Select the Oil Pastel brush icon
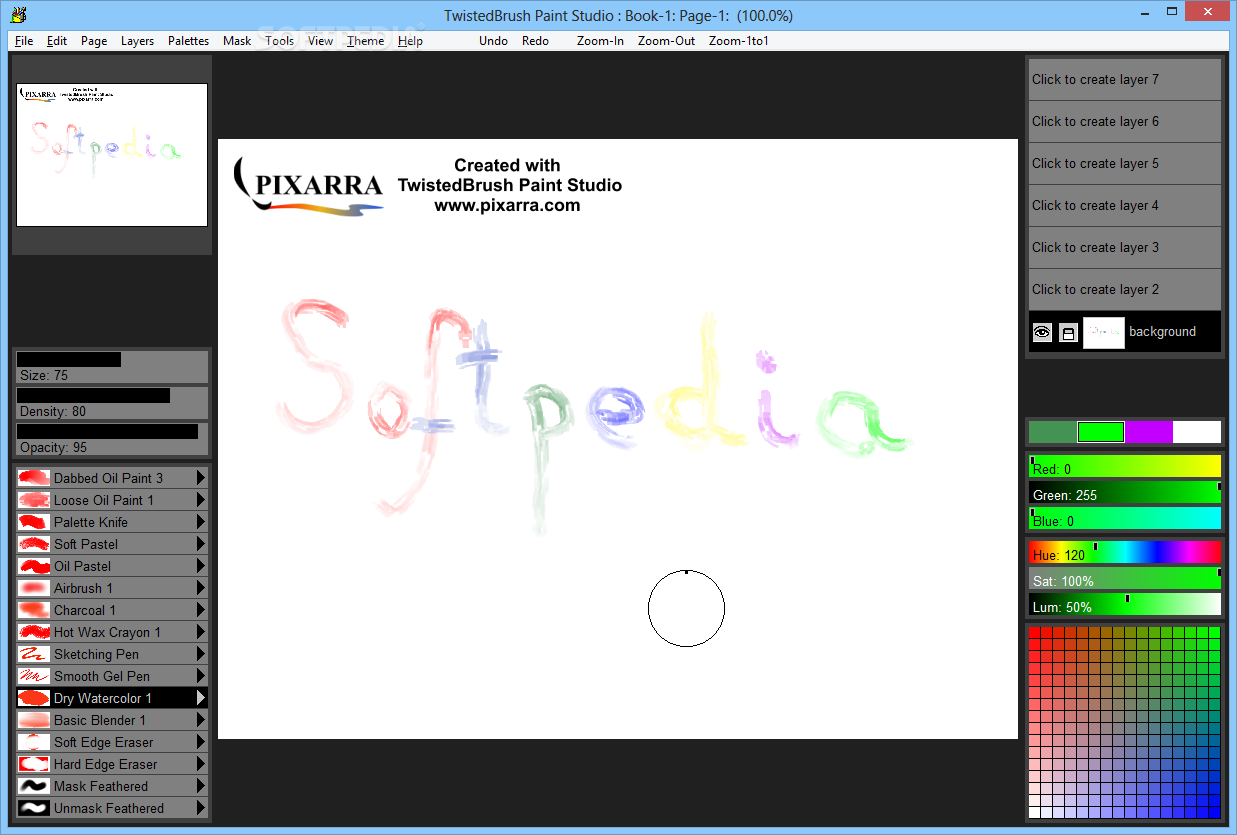Screen dimensions: 1237x835 point(34,566)
